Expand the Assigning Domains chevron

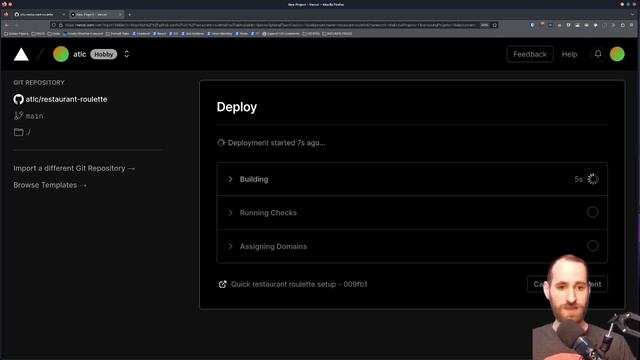[230, 246]
